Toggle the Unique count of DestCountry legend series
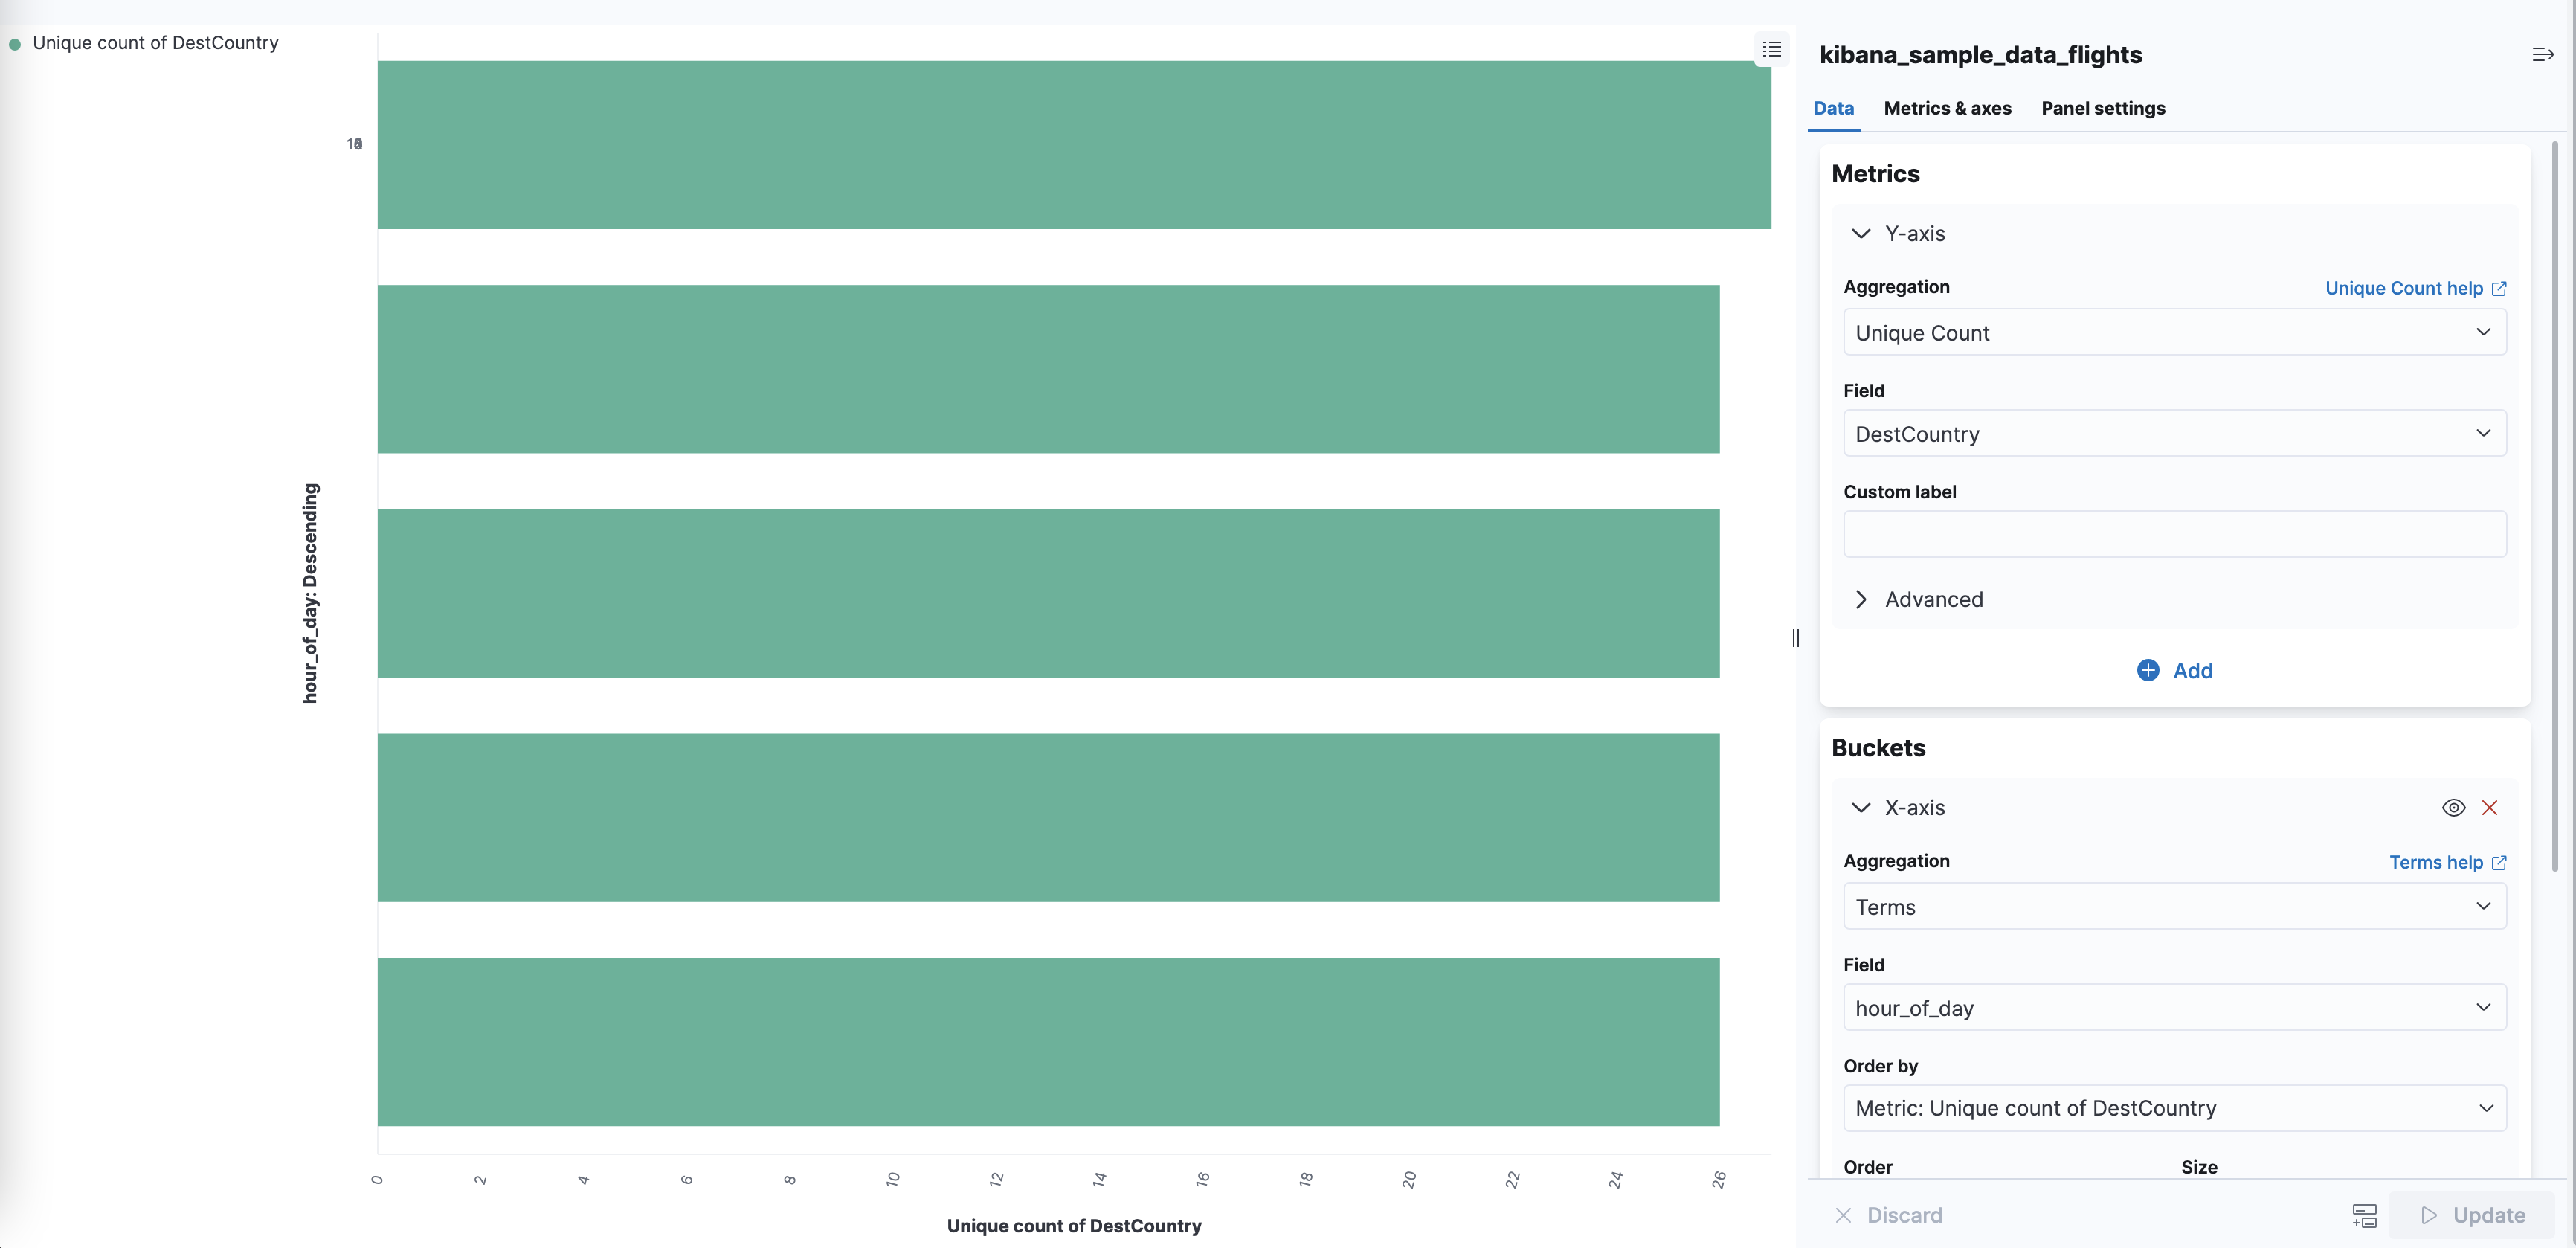Screen dimensions: 2576x1248 [155, 43]
